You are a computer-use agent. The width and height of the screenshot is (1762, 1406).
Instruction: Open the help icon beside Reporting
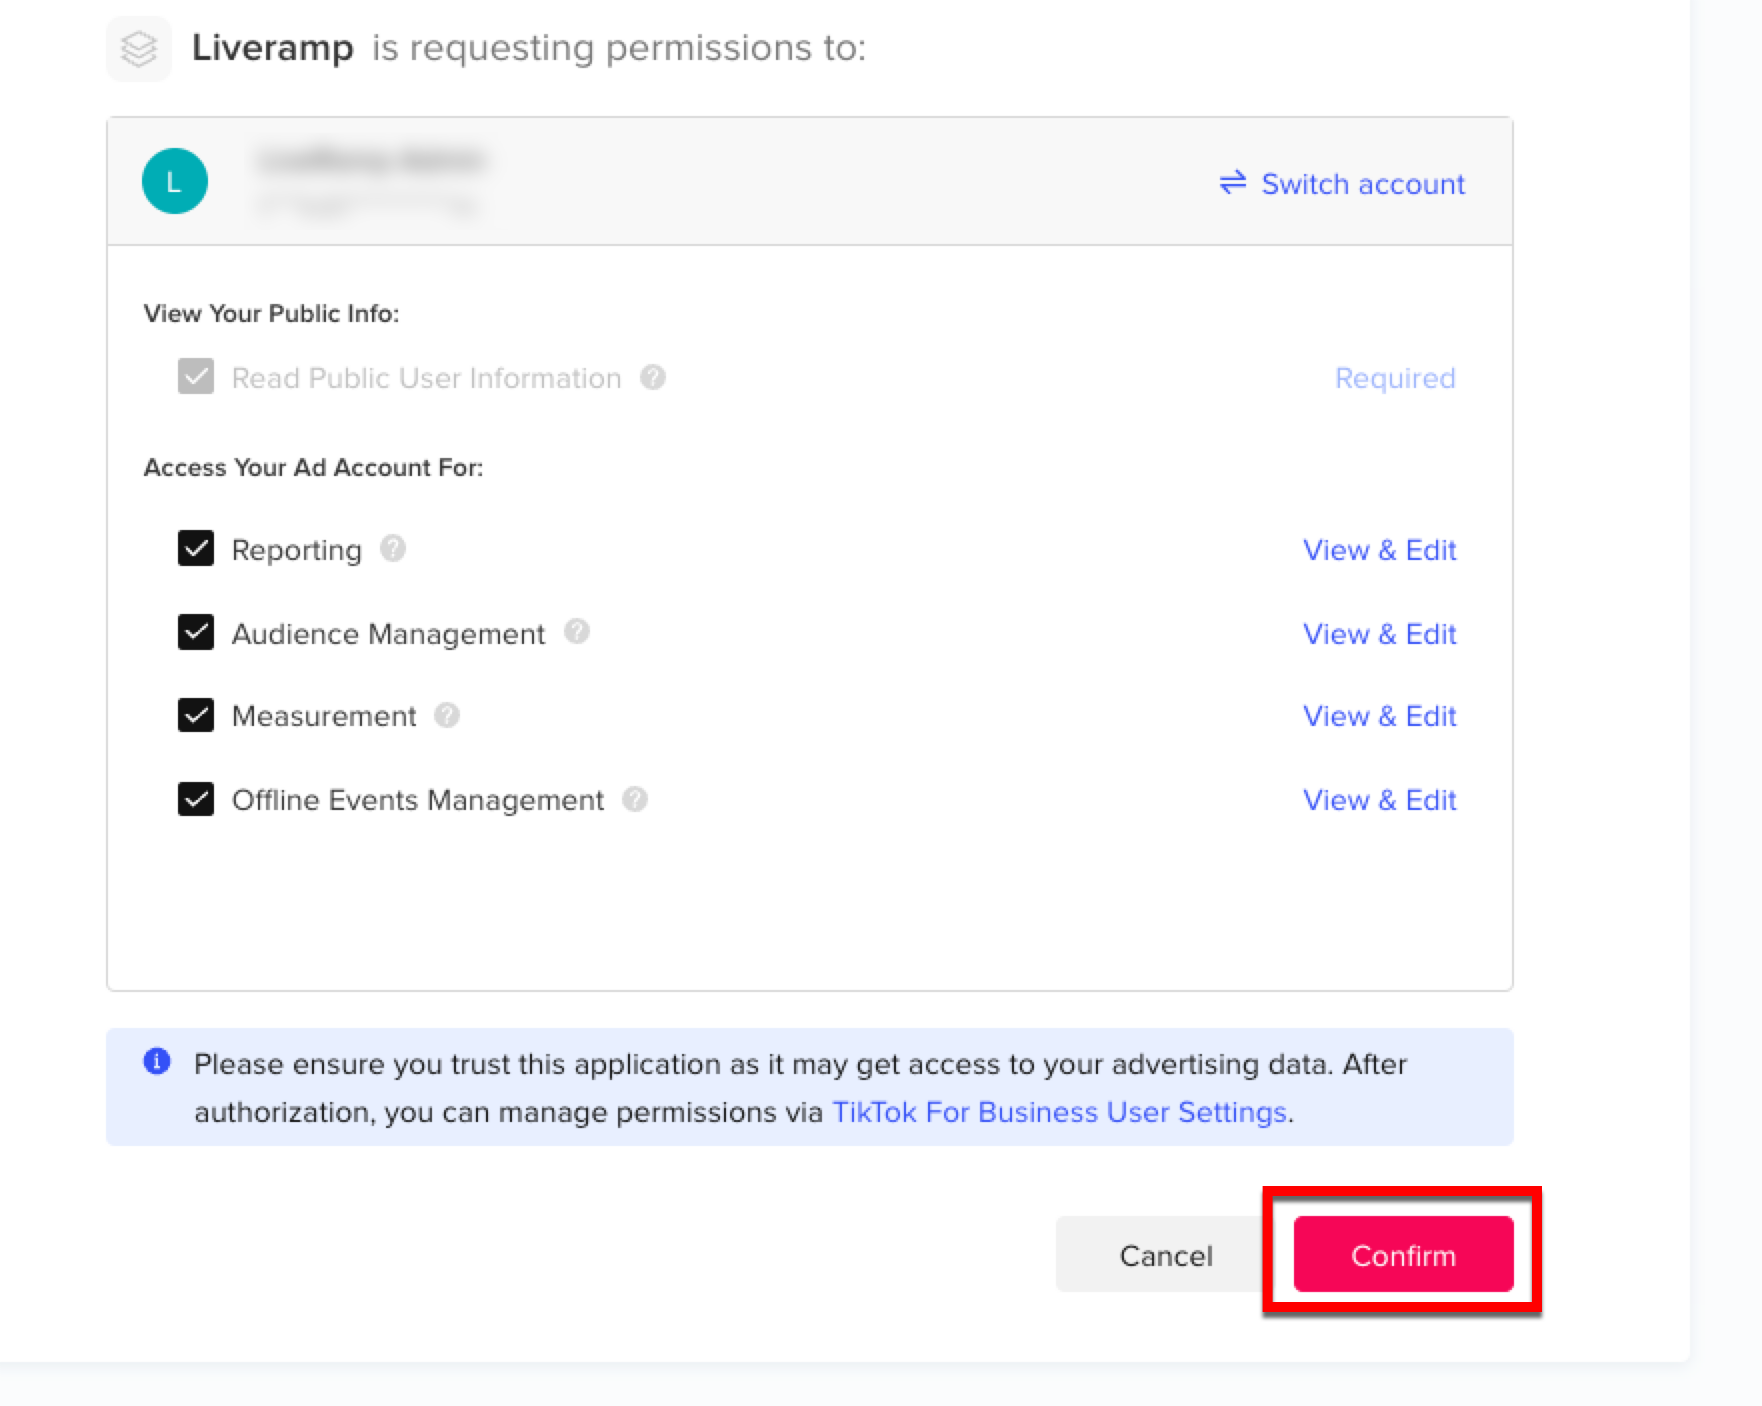[393, 548]
